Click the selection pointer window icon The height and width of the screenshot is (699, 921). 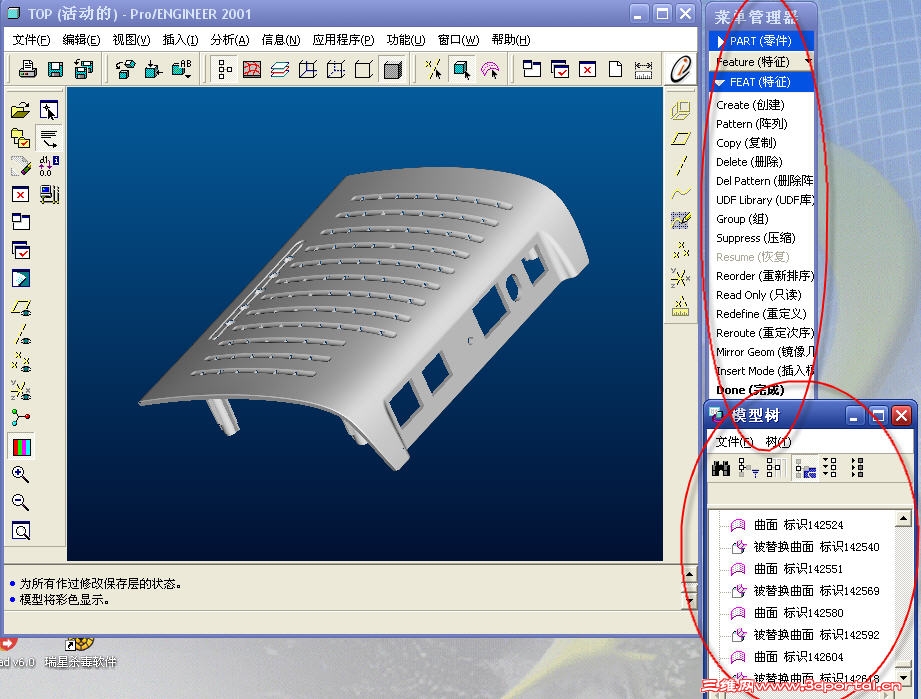click(49, 110)
